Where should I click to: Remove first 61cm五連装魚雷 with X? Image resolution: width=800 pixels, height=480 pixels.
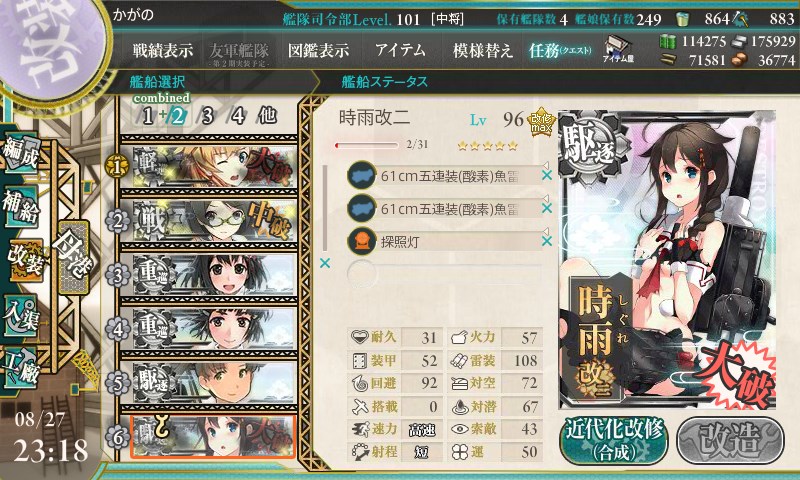[546, 175]
